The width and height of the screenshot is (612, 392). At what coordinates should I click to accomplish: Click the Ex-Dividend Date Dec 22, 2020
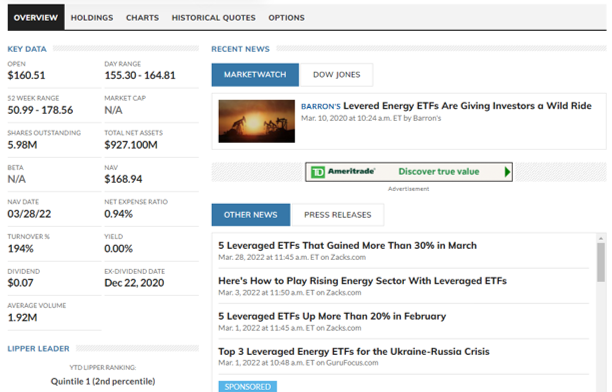click(x=134, y=283)
